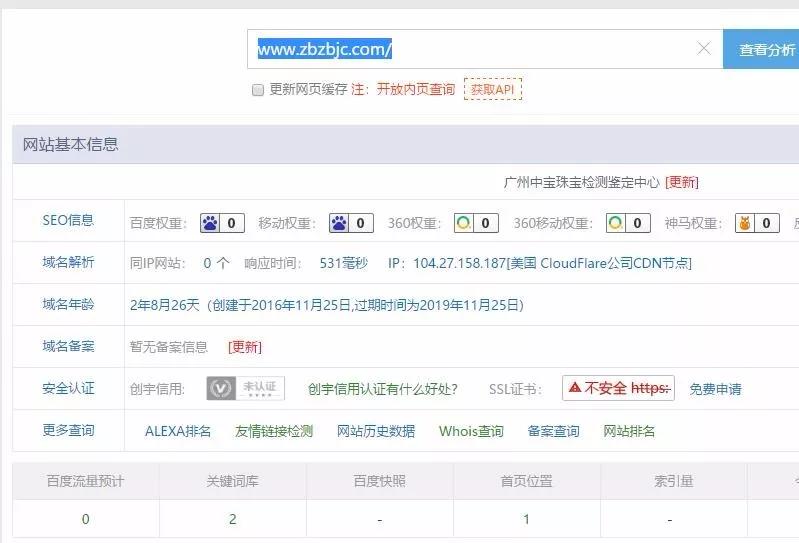Open the 域名解析 row label
Viewport: 799px width, 543px height.
tap(68, 262)
